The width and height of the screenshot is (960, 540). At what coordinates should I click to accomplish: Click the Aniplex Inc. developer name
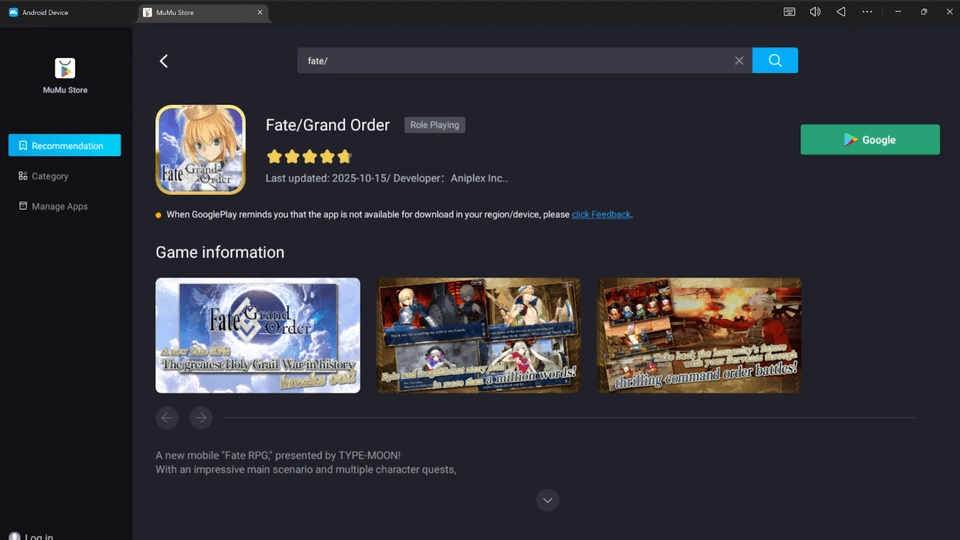point(479,178)
